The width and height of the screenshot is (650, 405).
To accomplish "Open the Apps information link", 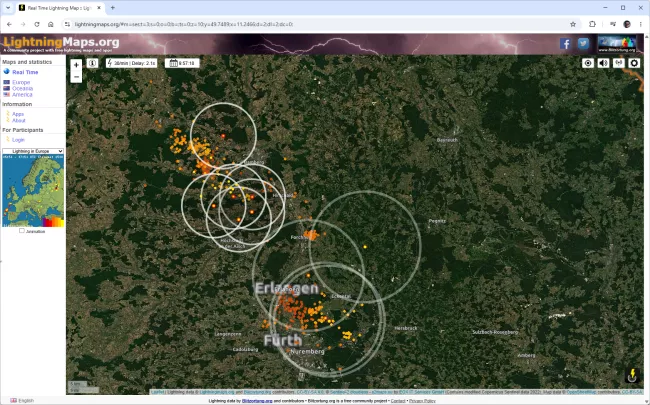I will coord(18,114).
